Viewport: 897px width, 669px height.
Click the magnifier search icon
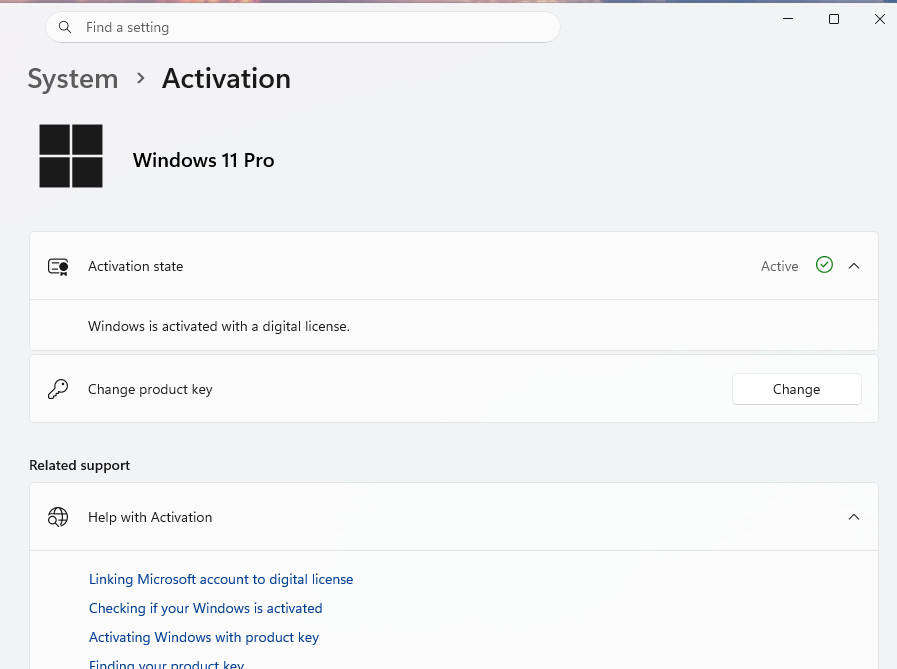[x=65, y=27]
